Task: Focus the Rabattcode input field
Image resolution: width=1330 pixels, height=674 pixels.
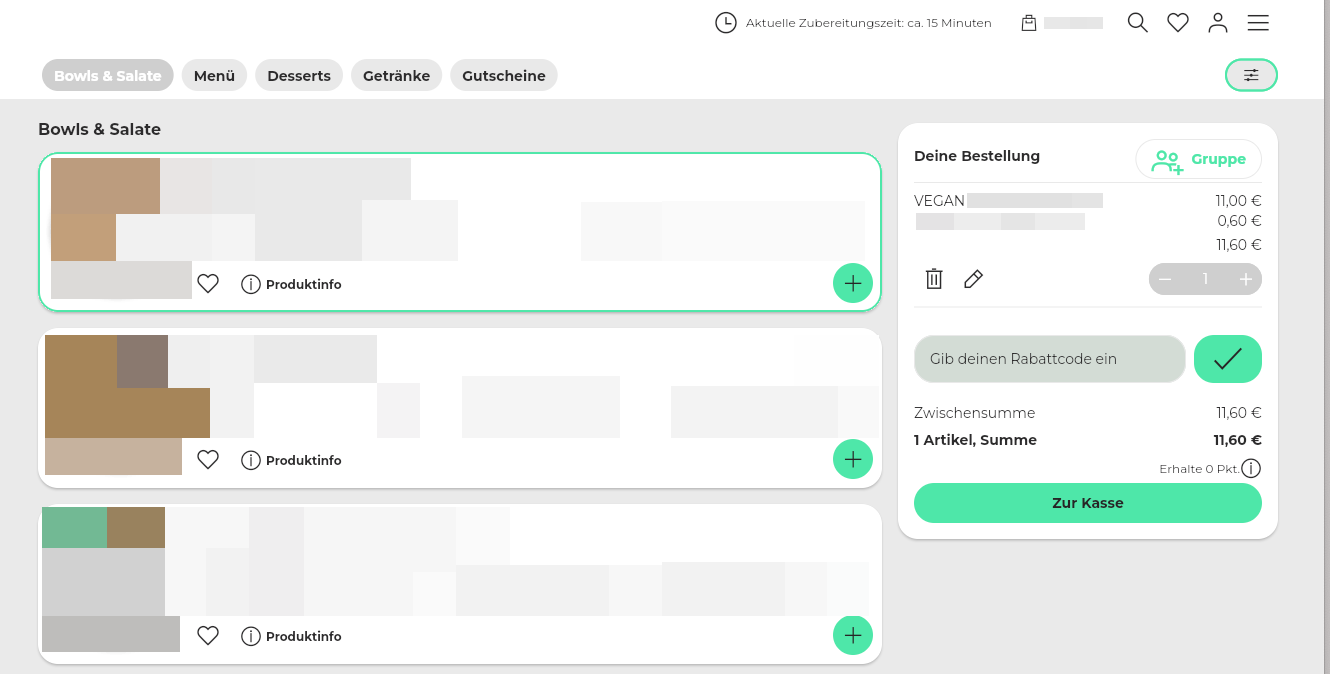Action: click(x=1049, y=359)
